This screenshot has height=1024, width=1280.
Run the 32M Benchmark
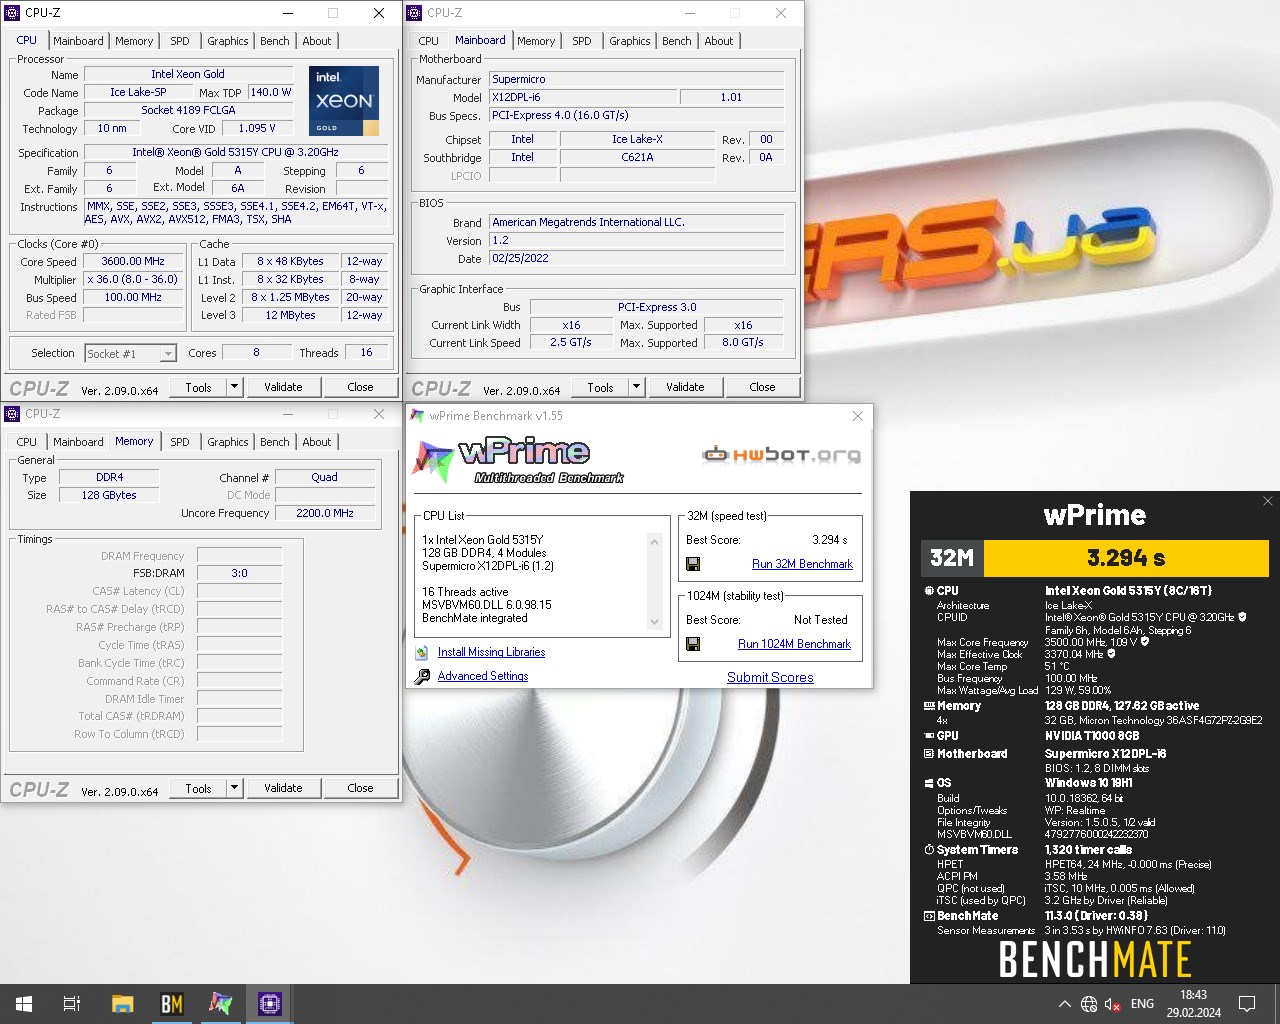(x=802, y=564)
